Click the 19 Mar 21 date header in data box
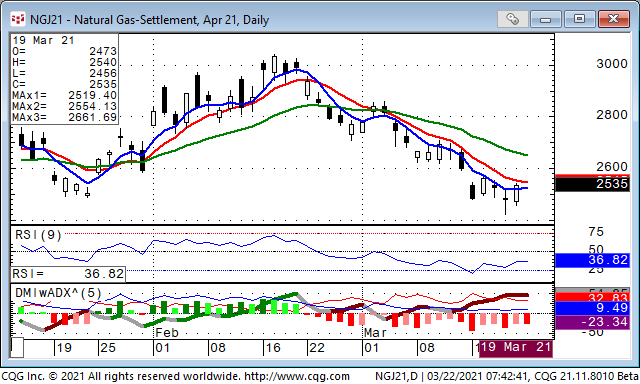The image size is (640, 384). click(43, 40)
